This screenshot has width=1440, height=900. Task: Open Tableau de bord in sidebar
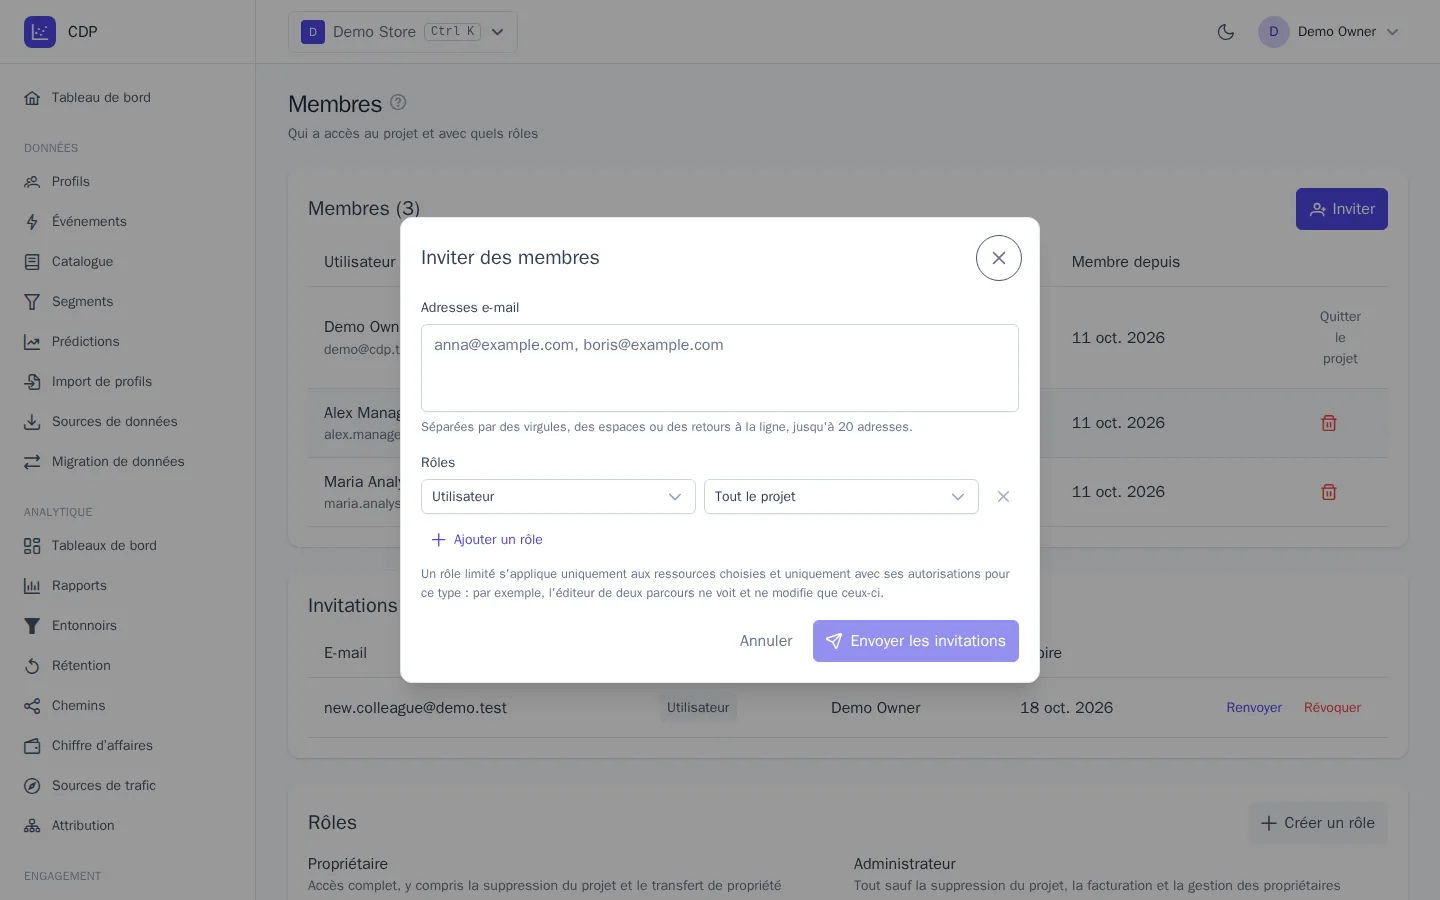127,98
